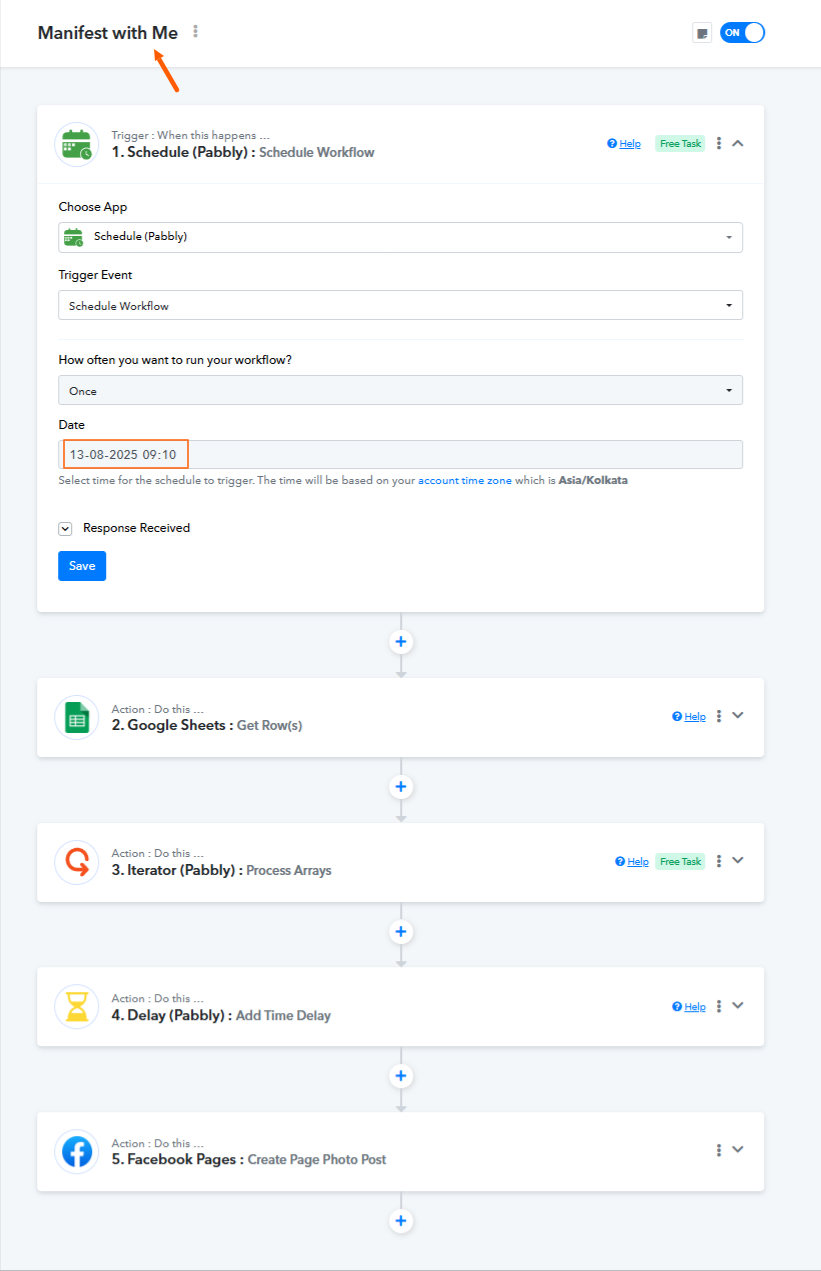
Task: Collapse the Schedule trigger step
Action: coord(738,144)
